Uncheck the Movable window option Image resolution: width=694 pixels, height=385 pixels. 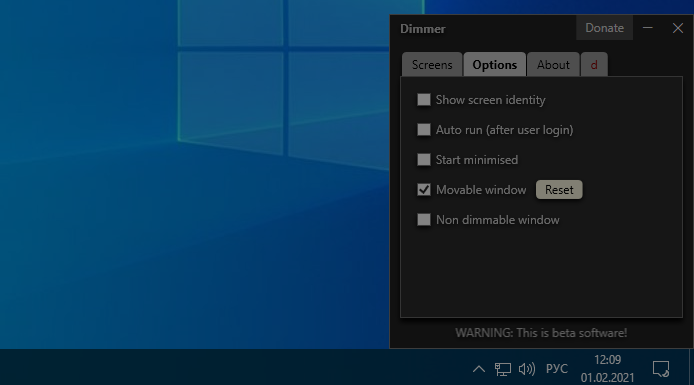click(424, 190)
